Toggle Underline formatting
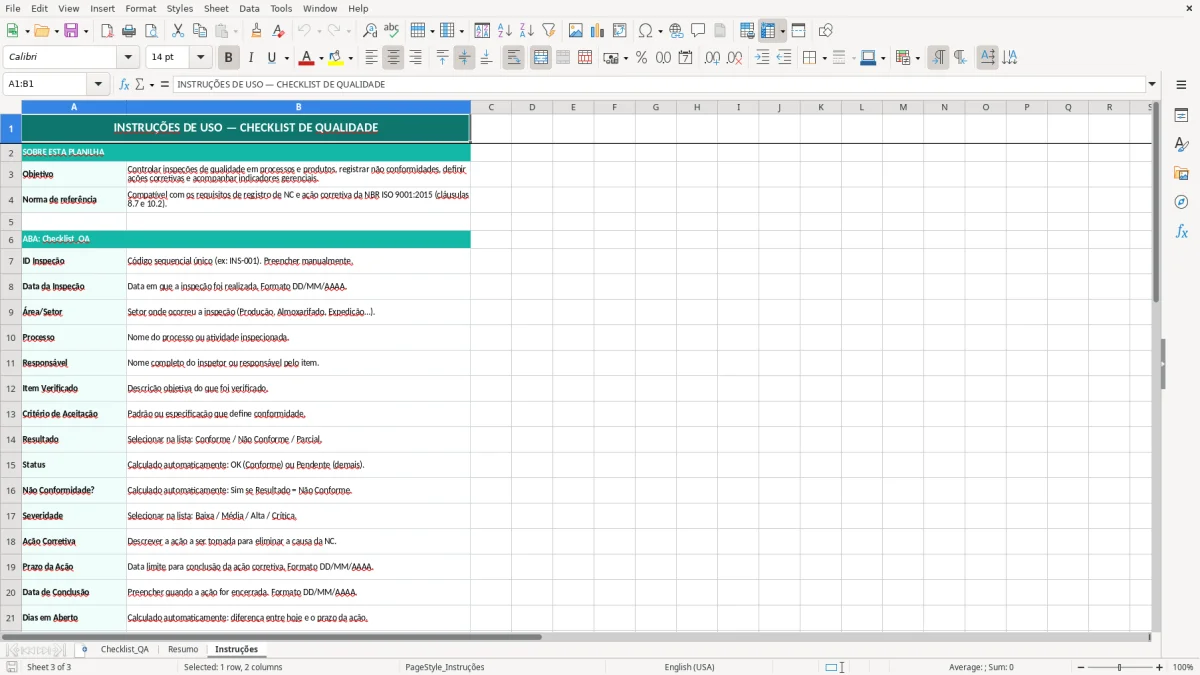 (272, 58)
